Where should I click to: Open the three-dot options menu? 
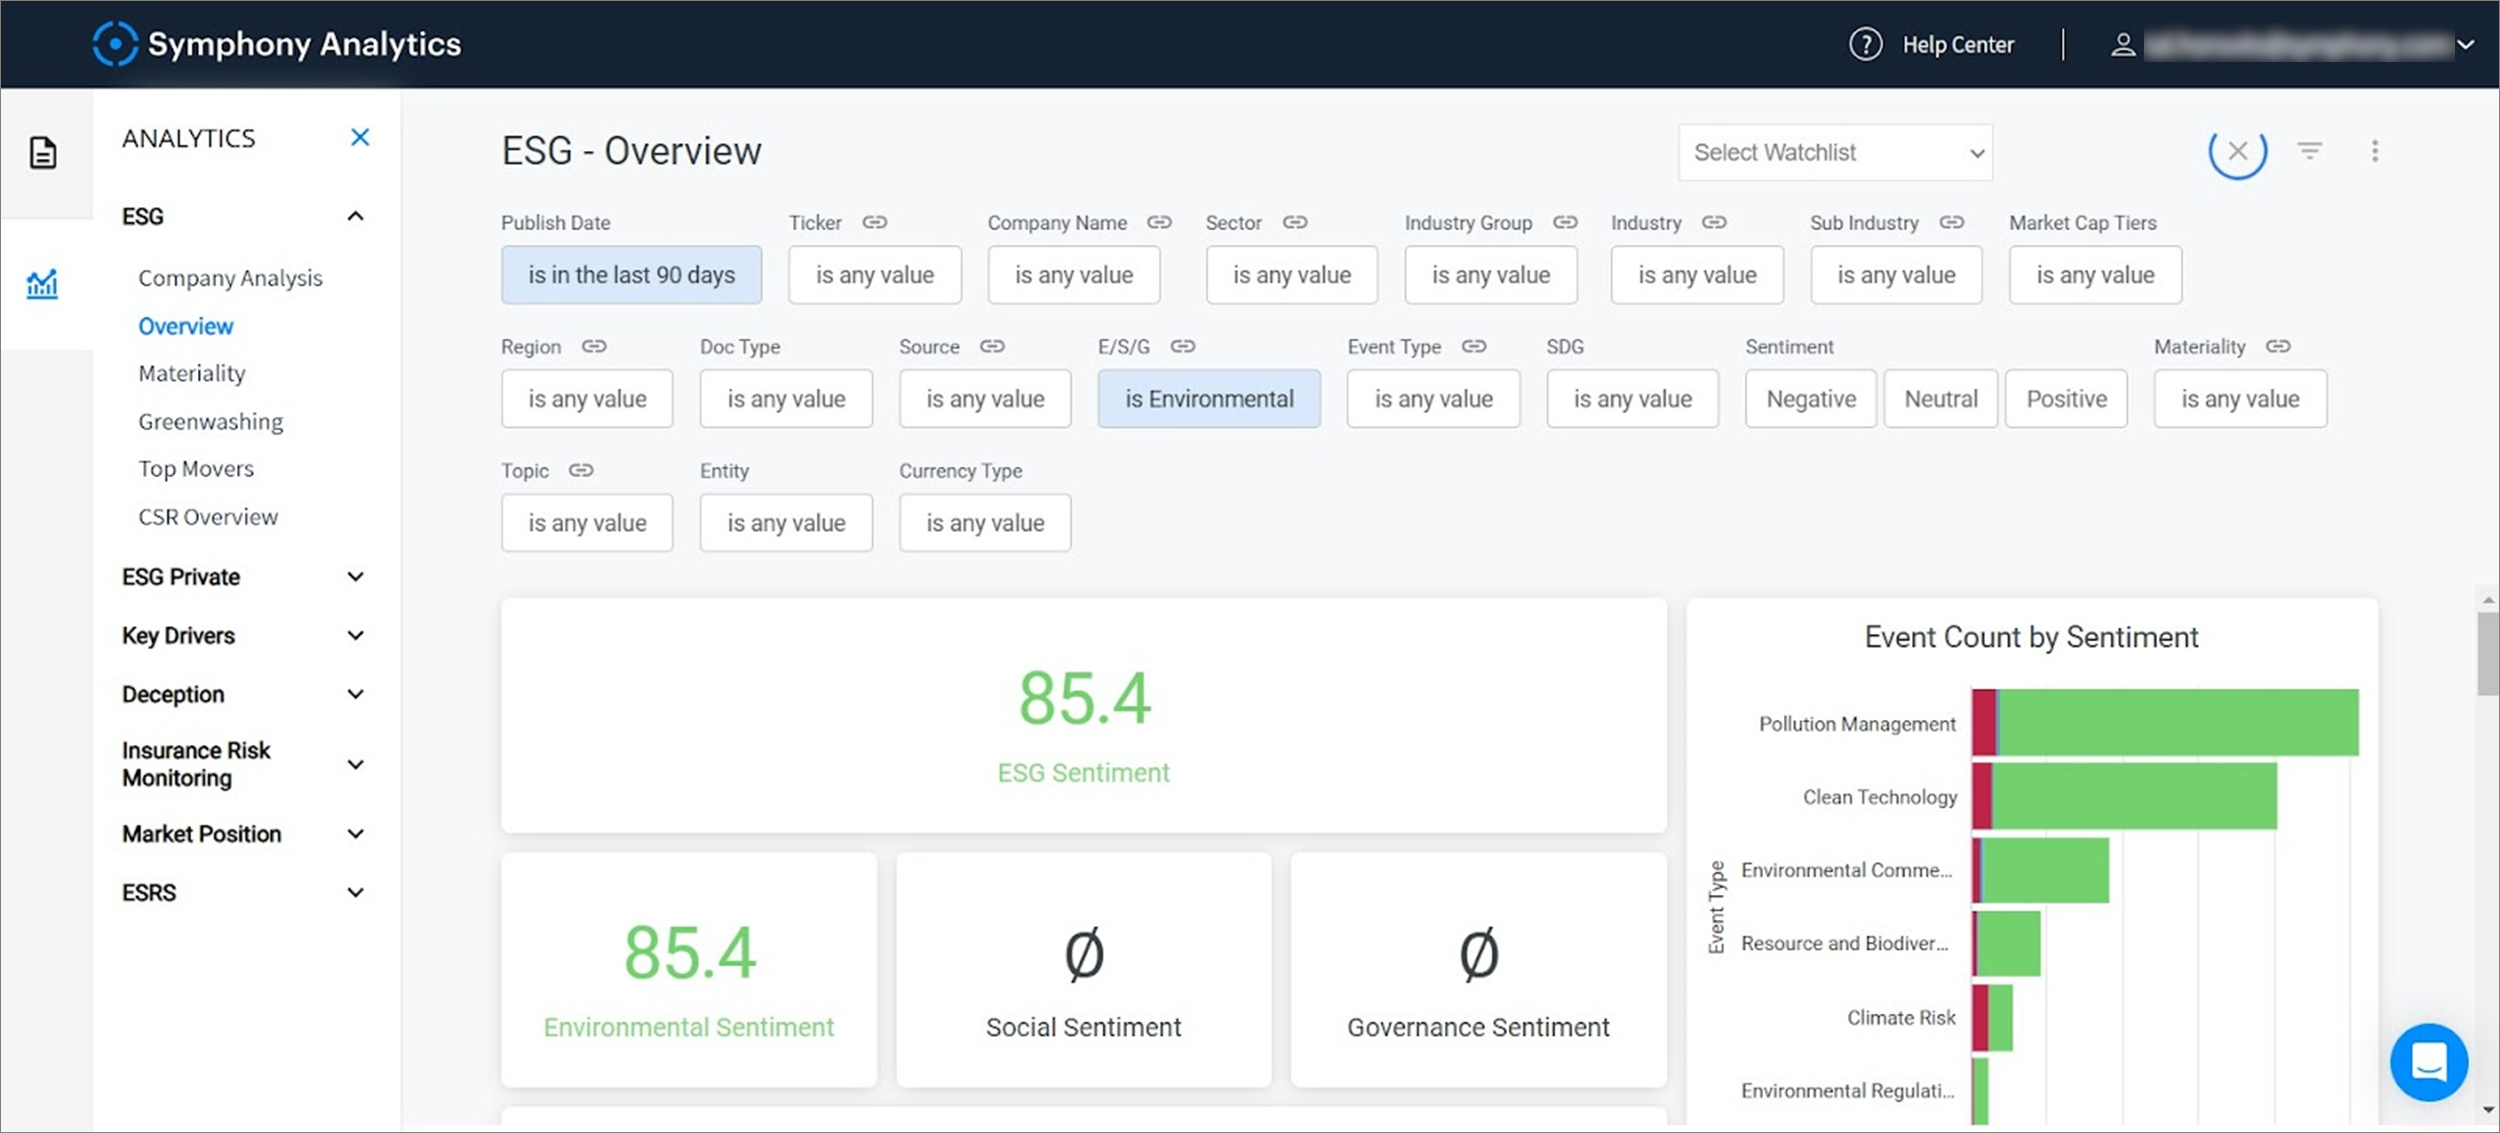(x=2375, y=151)
